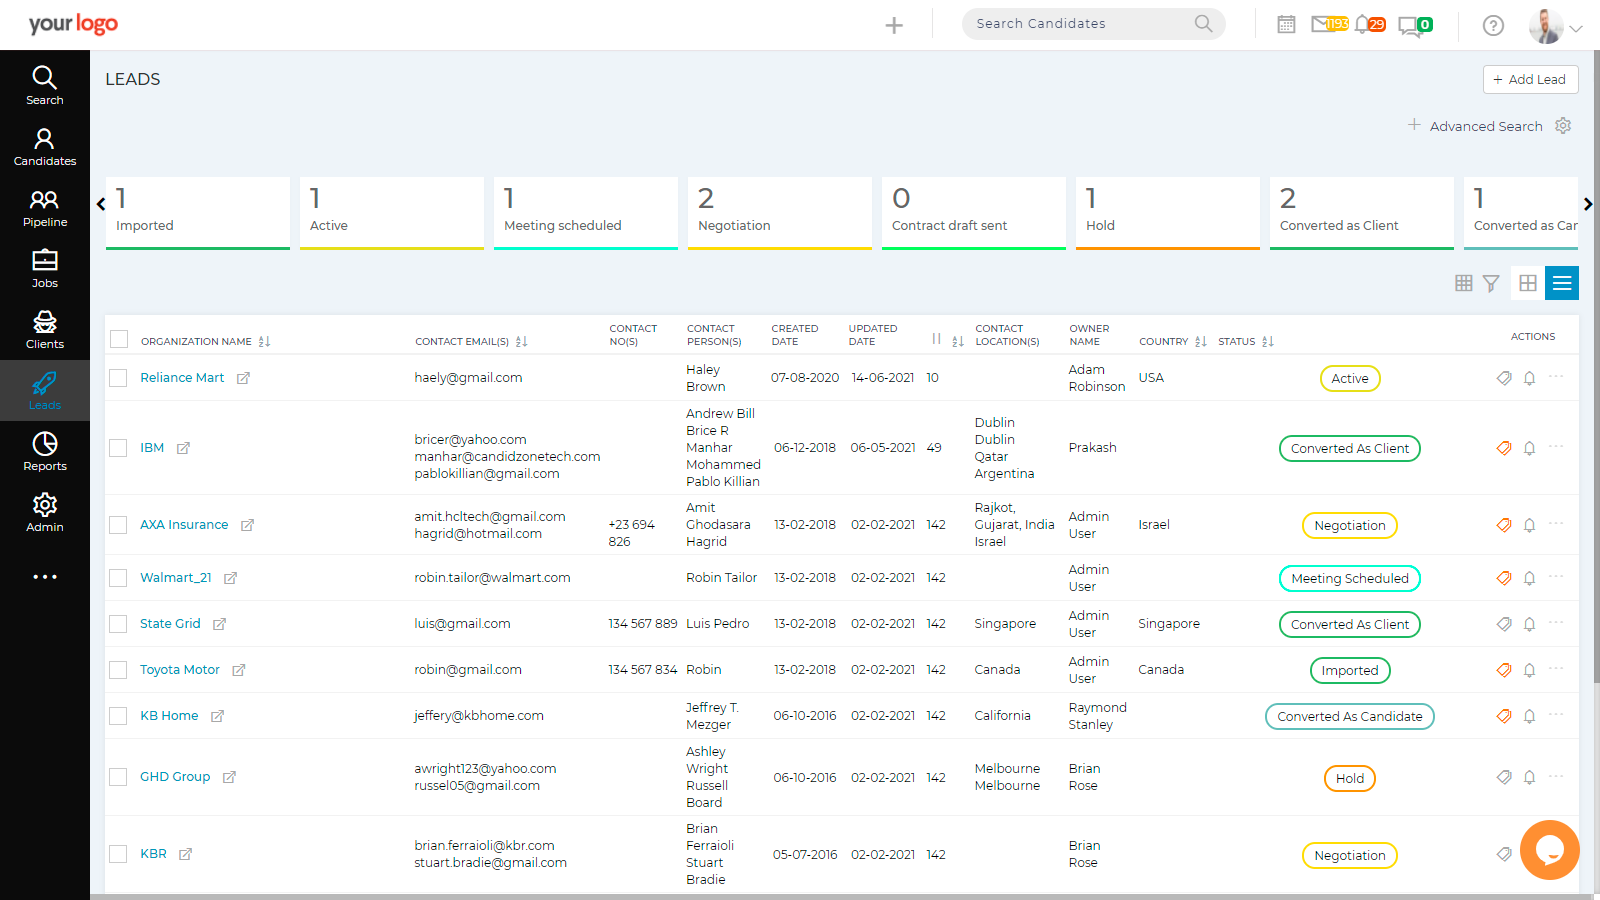1600x900 pixels.
Task: Go to Candidates in the sidebar
Action: pyautogui.click(x=44, y=147)
